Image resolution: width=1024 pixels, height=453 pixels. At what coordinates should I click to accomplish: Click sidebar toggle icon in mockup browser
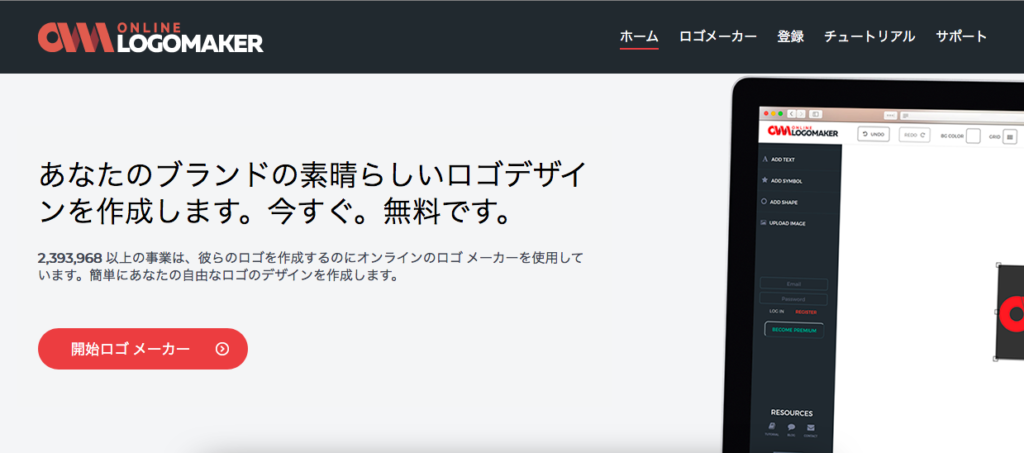(816, 114)
